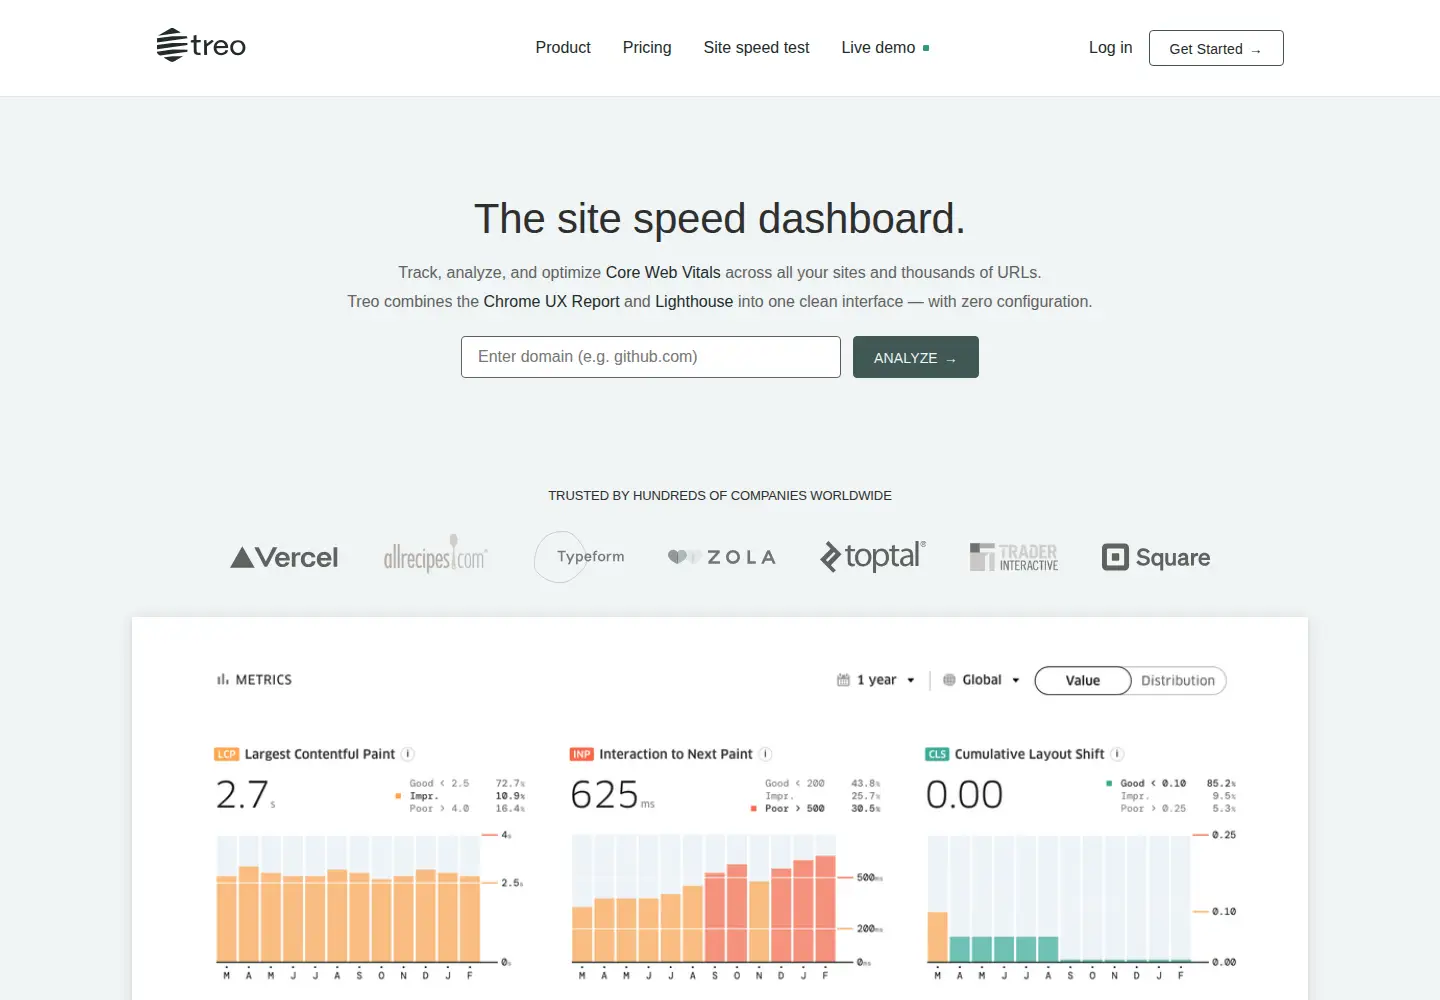Click the green CLS badge
This screenshot has height=1000, width=1440.
point(937,754)
